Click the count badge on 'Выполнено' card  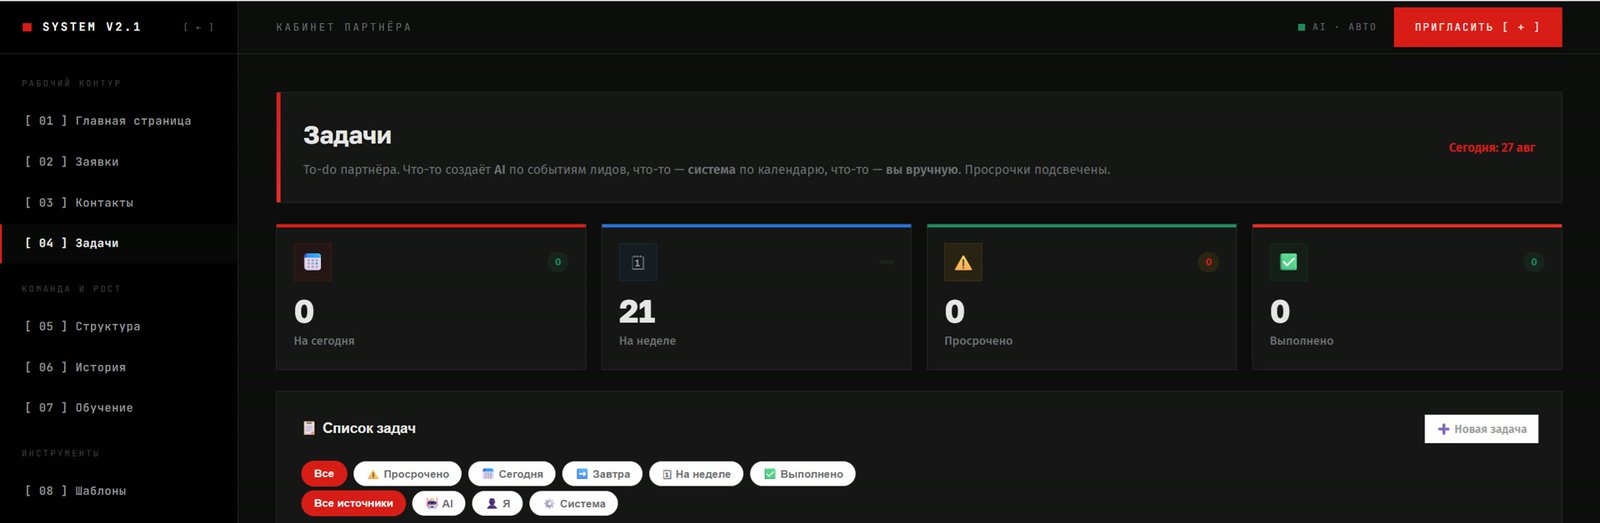click(1534, 262)
